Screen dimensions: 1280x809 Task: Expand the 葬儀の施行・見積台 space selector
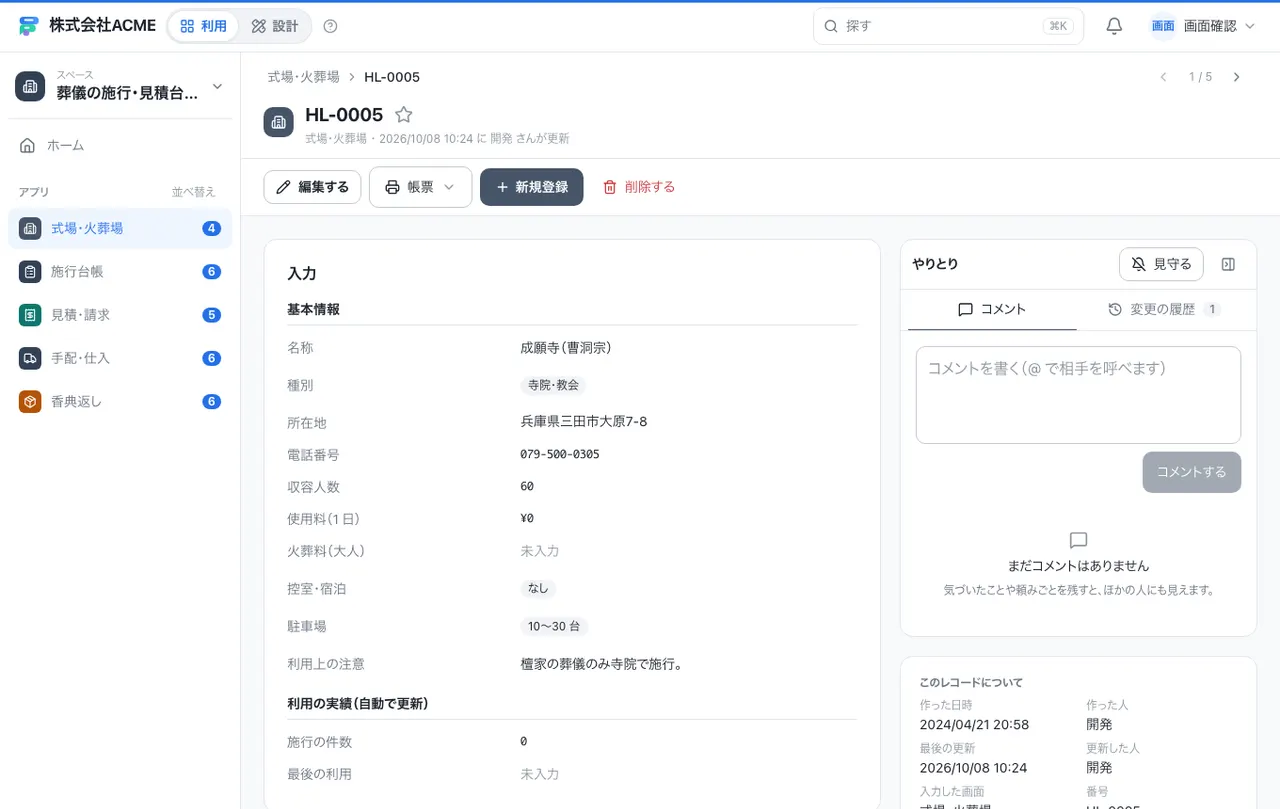click(x=120, y=86)
